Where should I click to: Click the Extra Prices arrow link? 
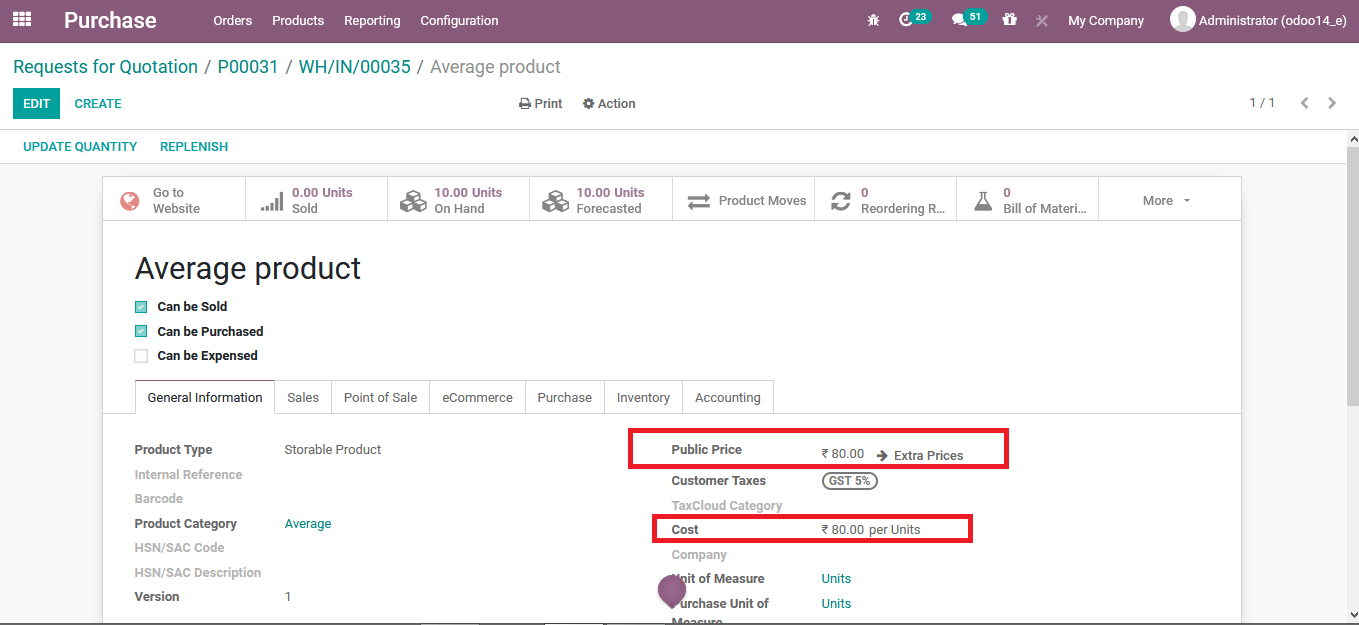click(x=920, y=455)
